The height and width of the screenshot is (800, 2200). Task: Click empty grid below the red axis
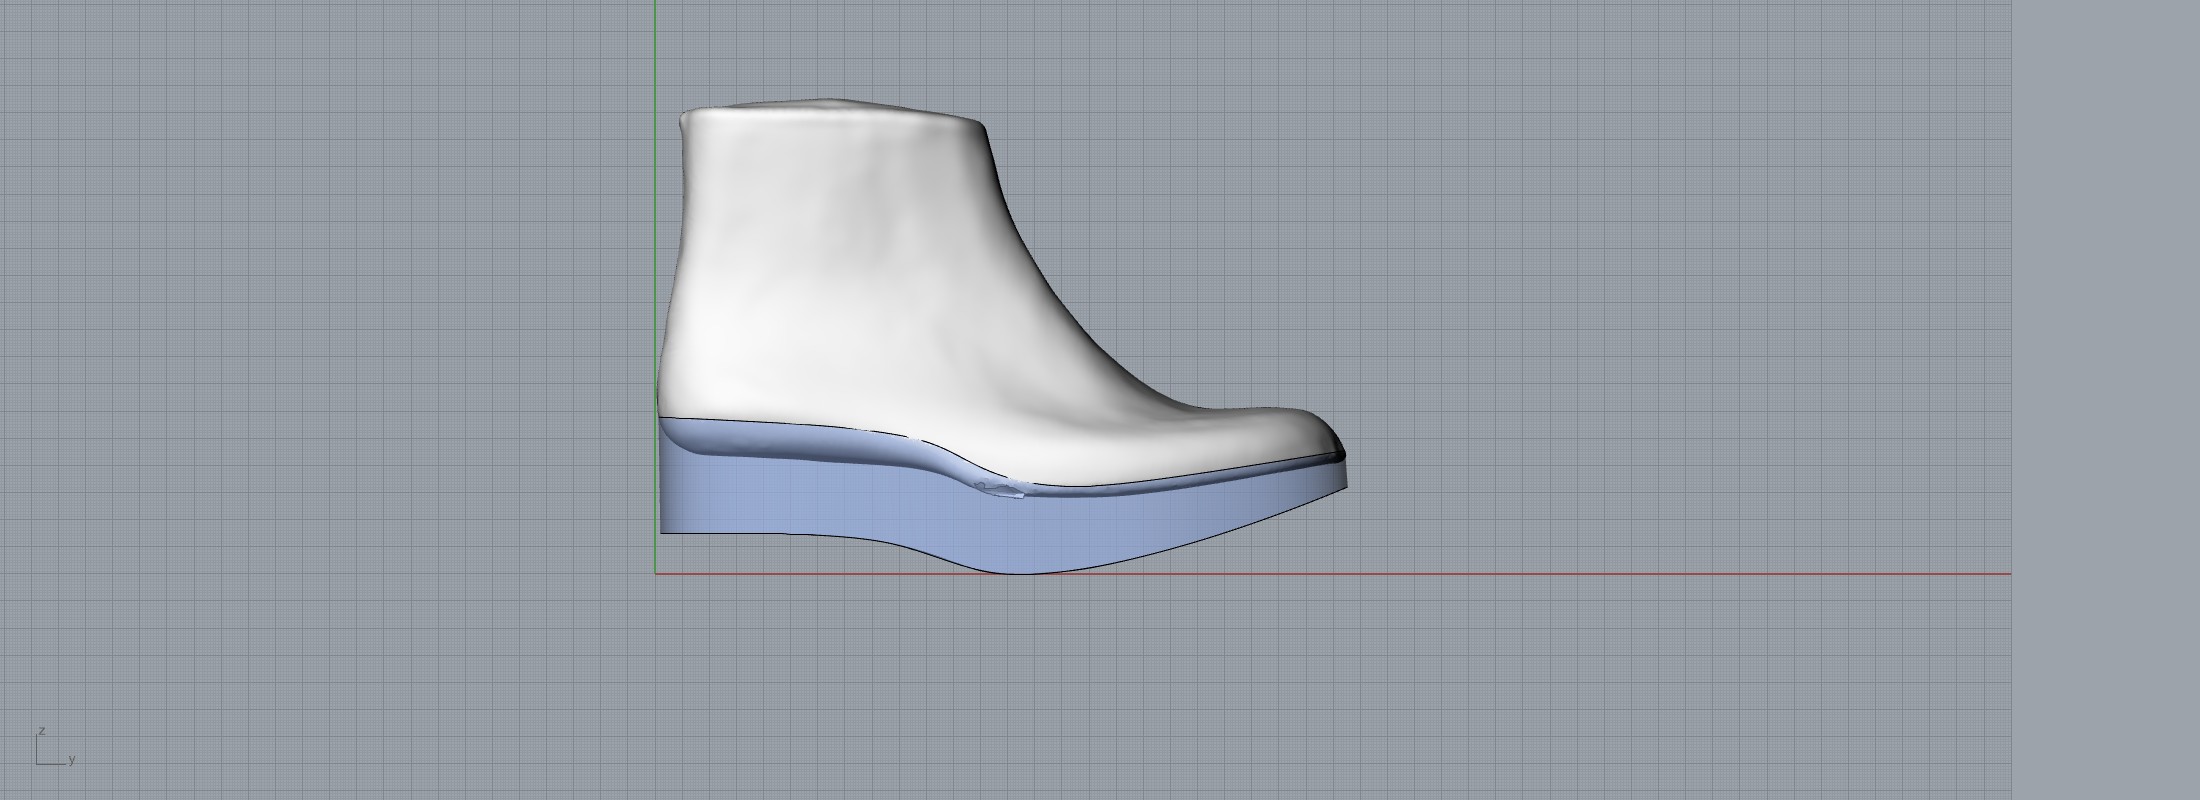1200,680
